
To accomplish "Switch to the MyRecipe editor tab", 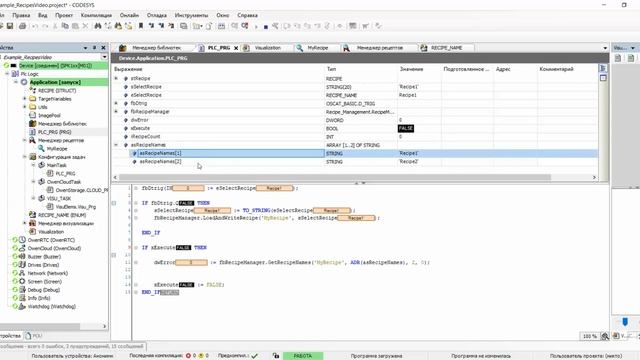I will [318, 48].
